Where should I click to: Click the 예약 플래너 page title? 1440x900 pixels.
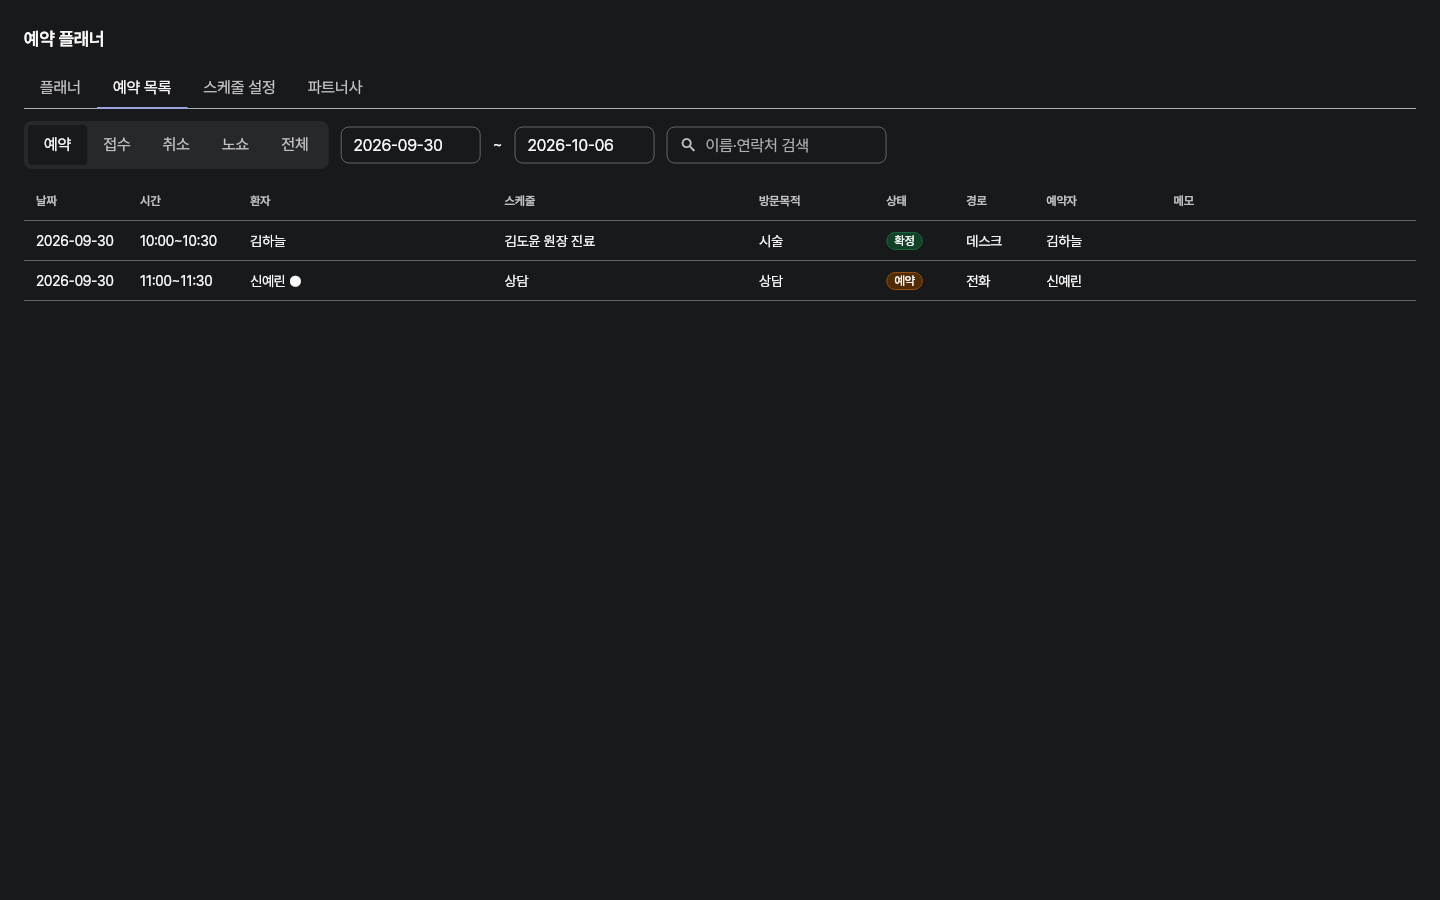click(x=64, y=39)
